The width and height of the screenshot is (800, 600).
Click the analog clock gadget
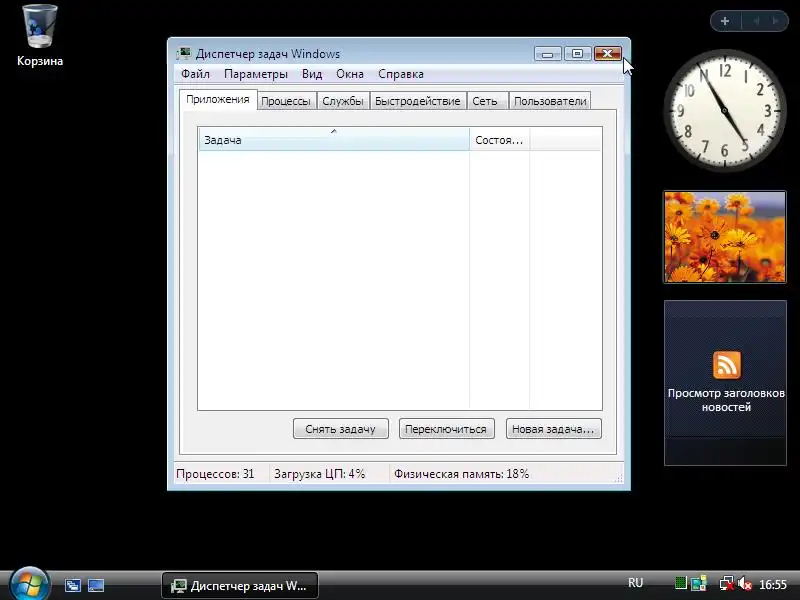724,110
